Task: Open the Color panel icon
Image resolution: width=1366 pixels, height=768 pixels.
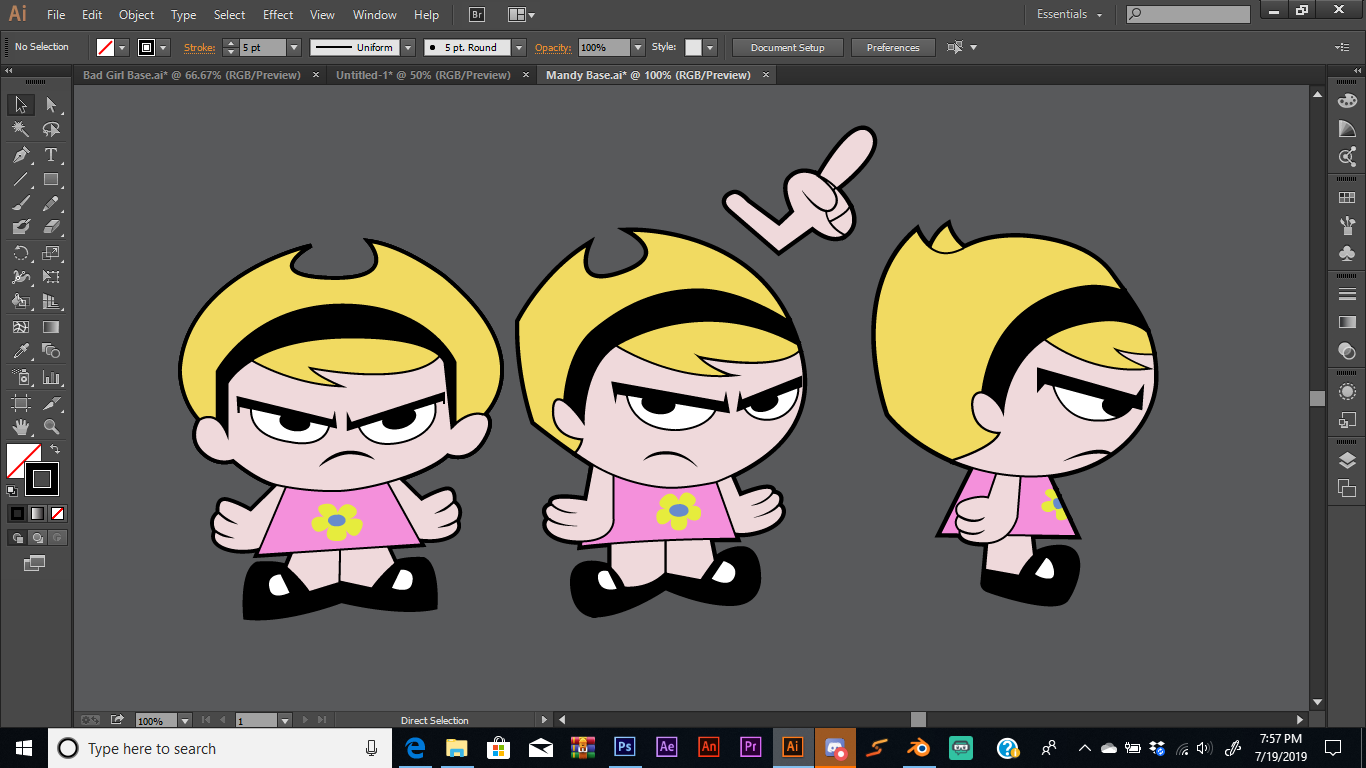Action: click(x=1347, y=101)
